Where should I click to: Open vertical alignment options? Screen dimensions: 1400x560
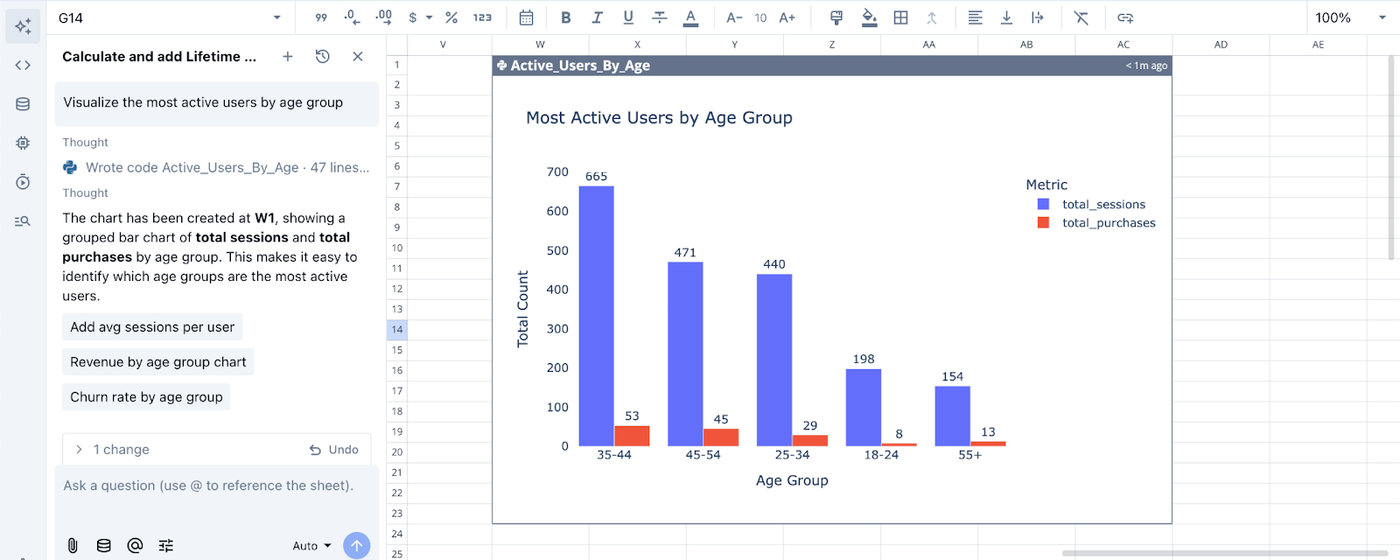click(x=1006, y=18)
